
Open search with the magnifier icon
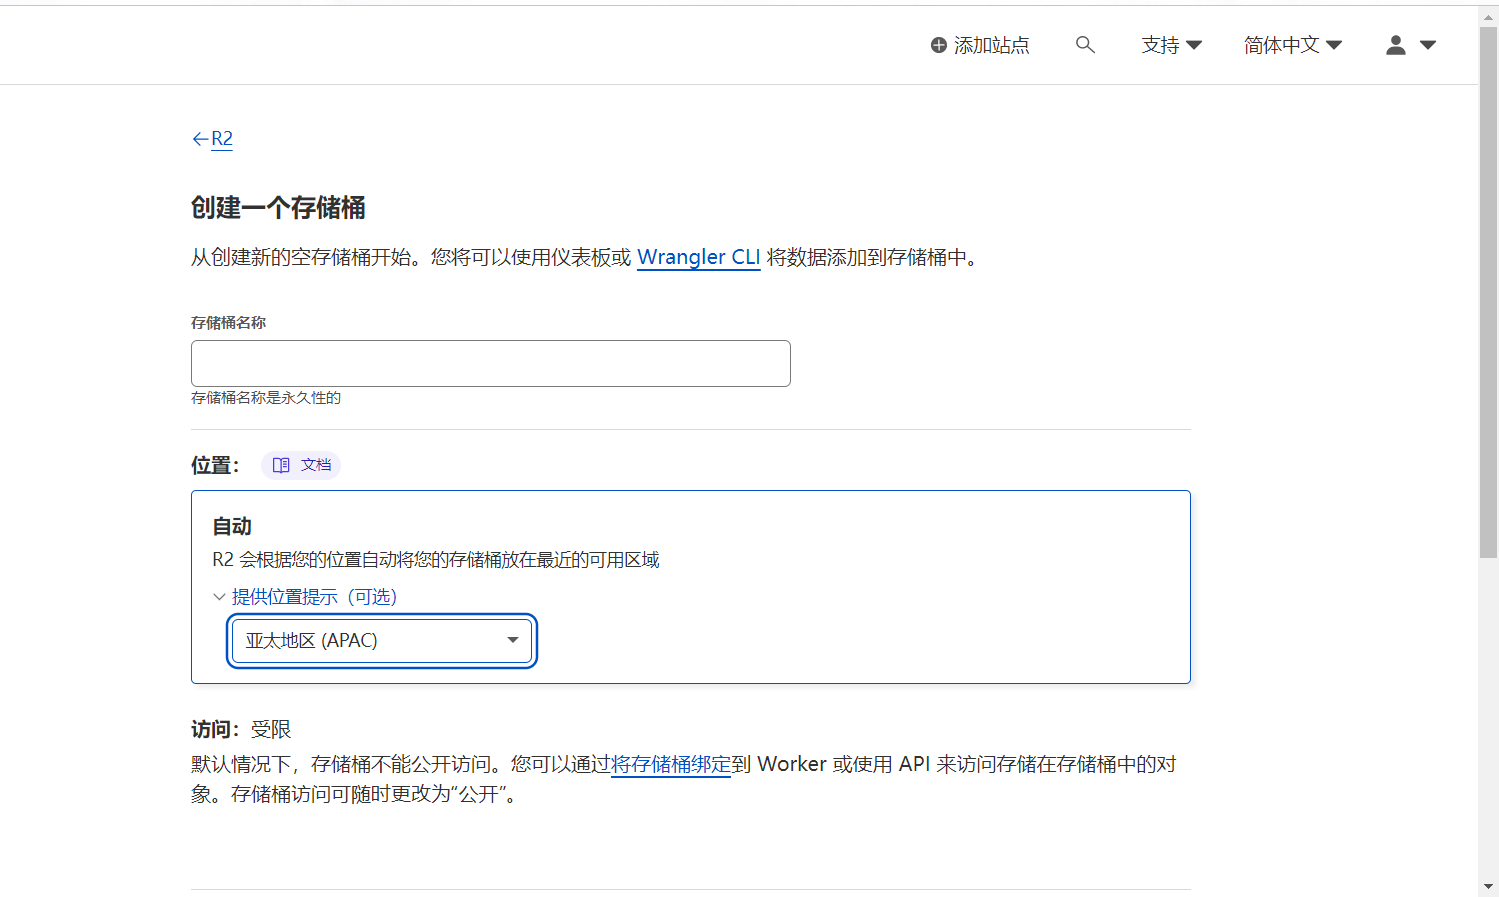[1085, 45]
